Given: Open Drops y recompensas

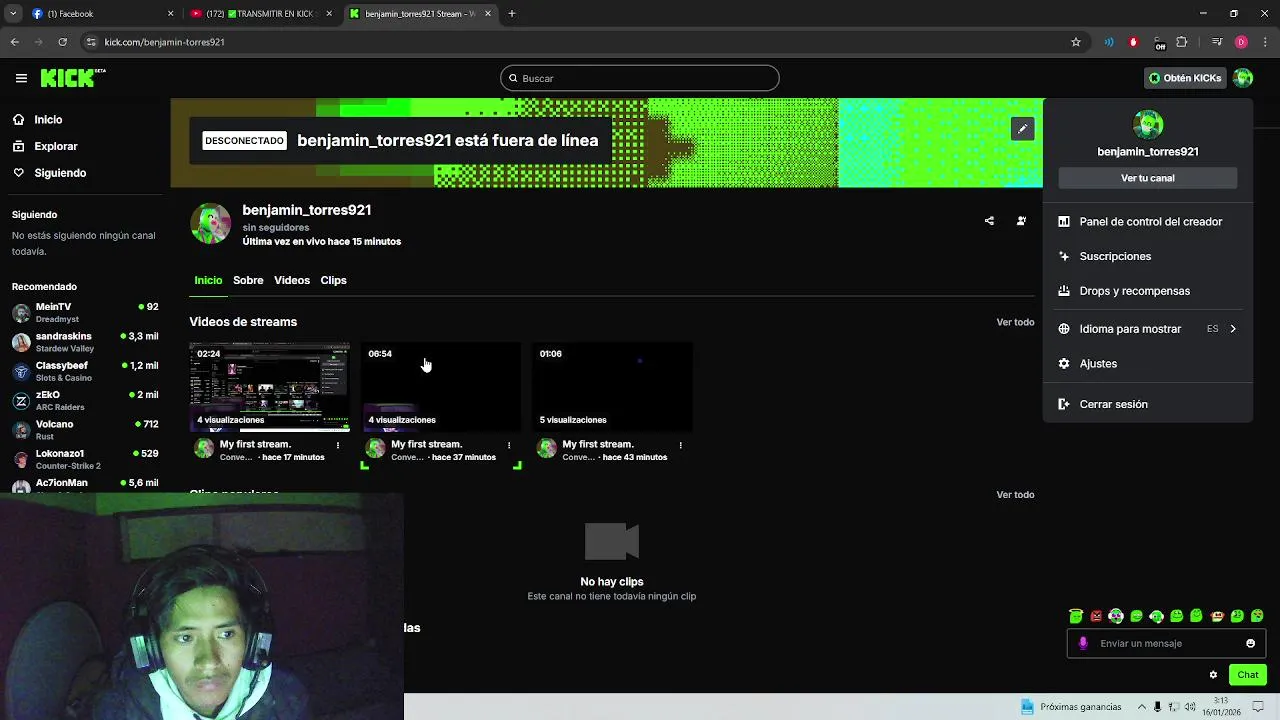Looking at the screenshot, I should pyautogui.click(x=1147, y=291).
